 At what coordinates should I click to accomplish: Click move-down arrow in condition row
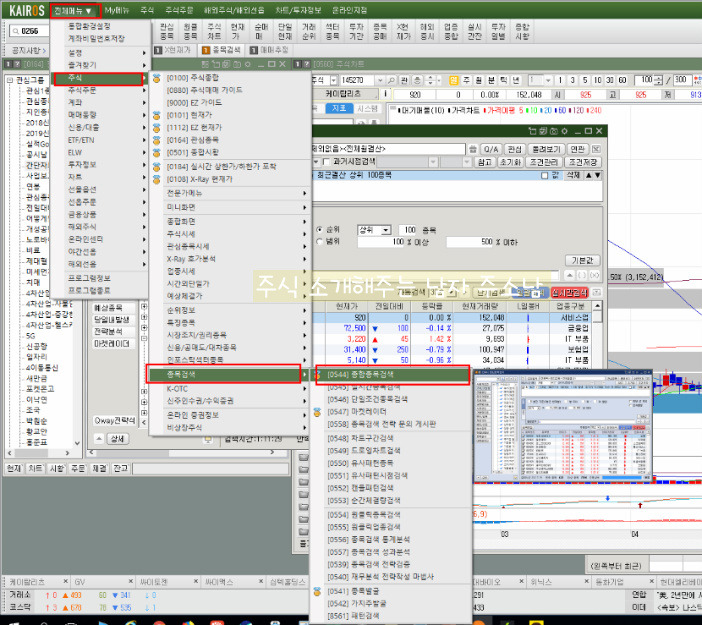[x=597, y=176]
